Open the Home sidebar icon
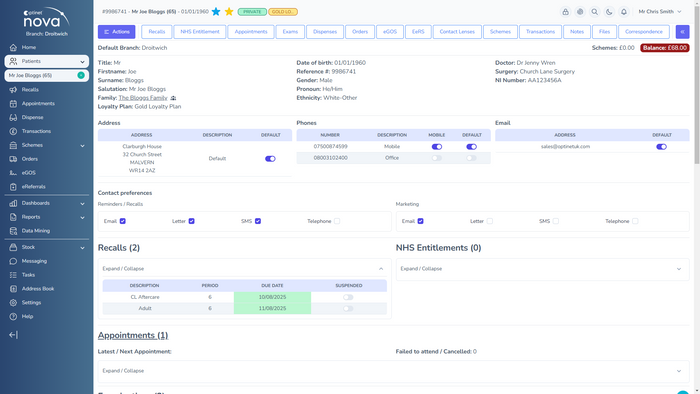 (x=13, y=47)
